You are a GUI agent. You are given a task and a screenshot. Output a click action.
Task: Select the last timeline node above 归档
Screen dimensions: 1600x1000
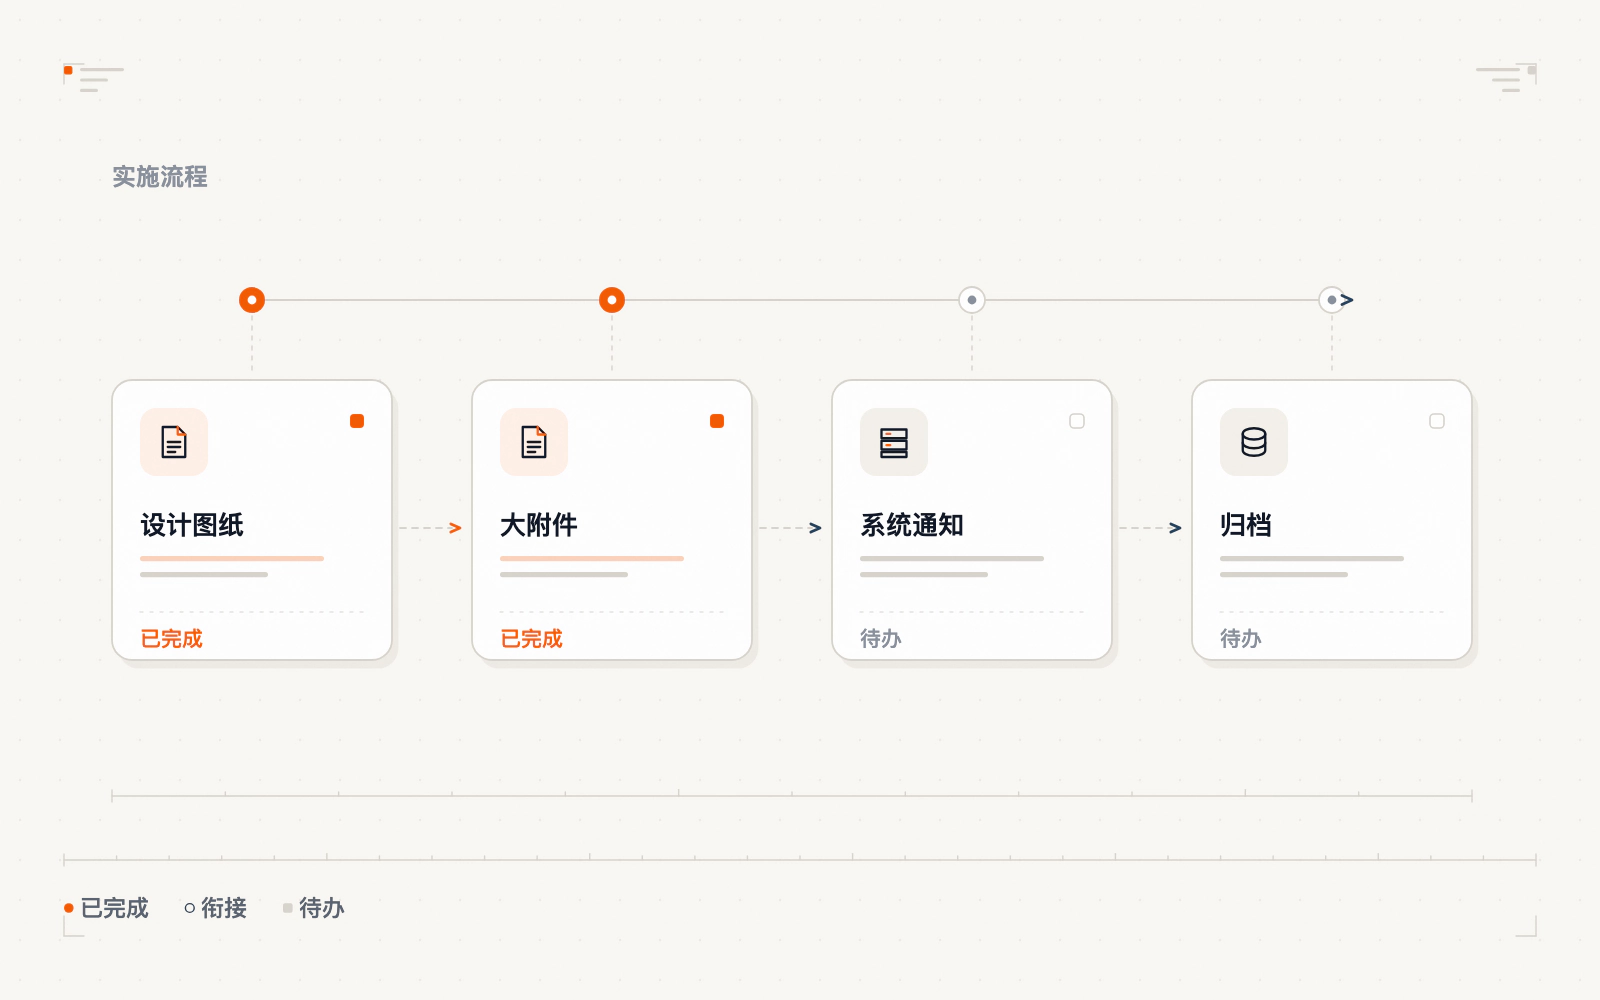coord(1332,300)
